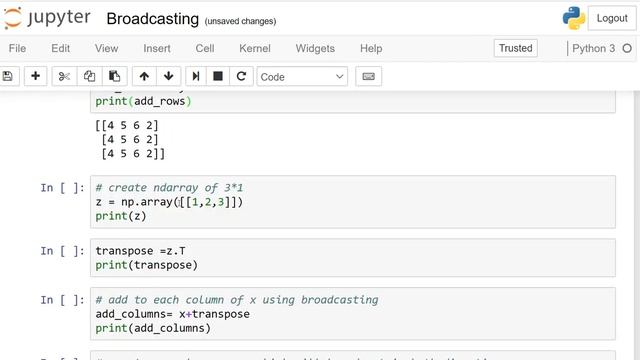Click the unsaved changes status text
The height and width of the screenshot is (360, 640).
[x=240, y=21]
